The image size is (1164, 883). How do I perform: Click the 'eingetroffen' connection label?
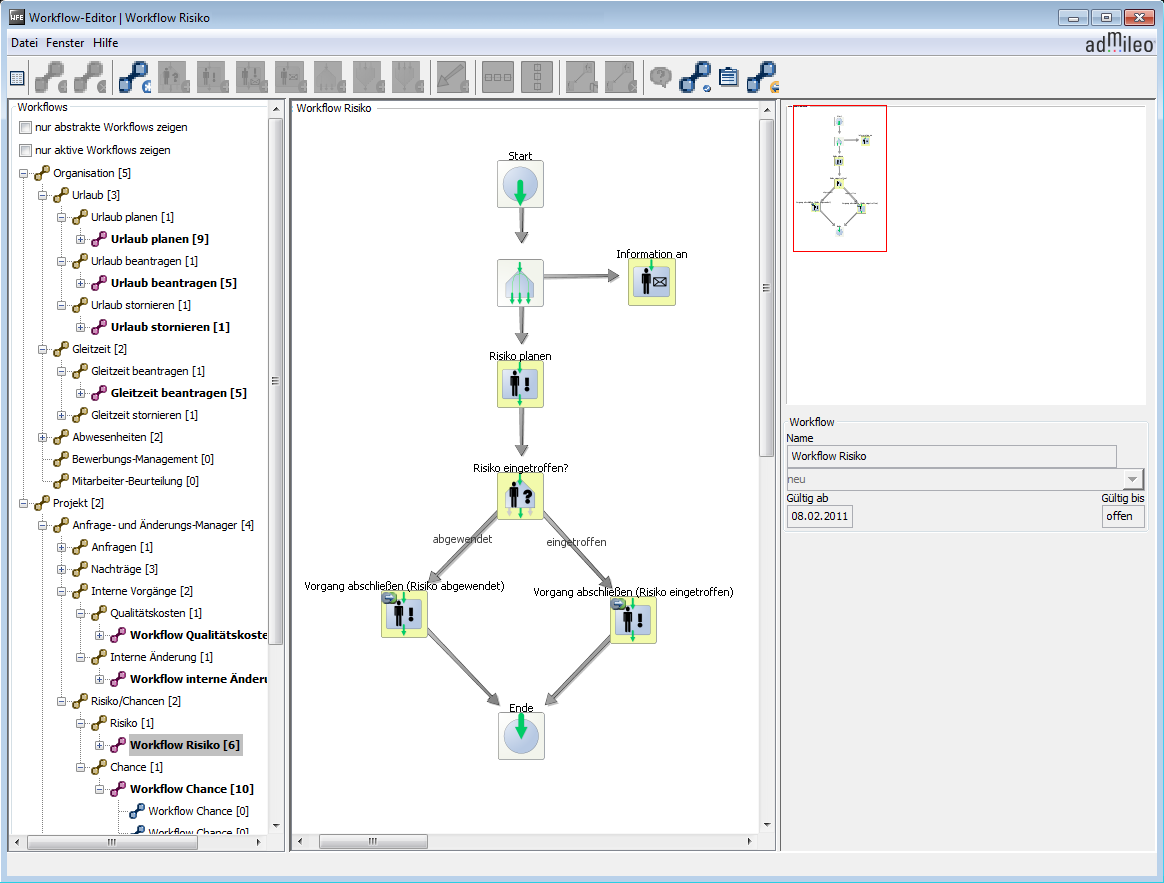pyautogui.click(x=576, y=542)
